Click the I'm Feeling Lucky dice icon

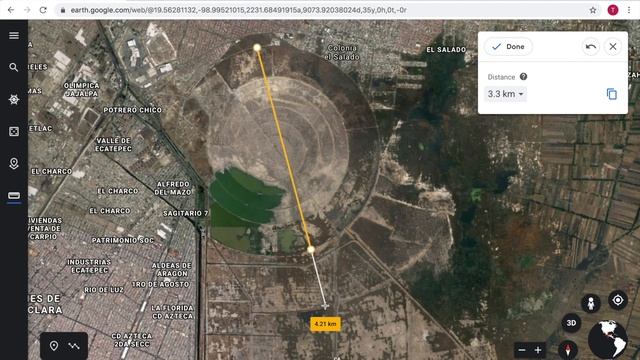pyautogui.click(x=14, y=131)
